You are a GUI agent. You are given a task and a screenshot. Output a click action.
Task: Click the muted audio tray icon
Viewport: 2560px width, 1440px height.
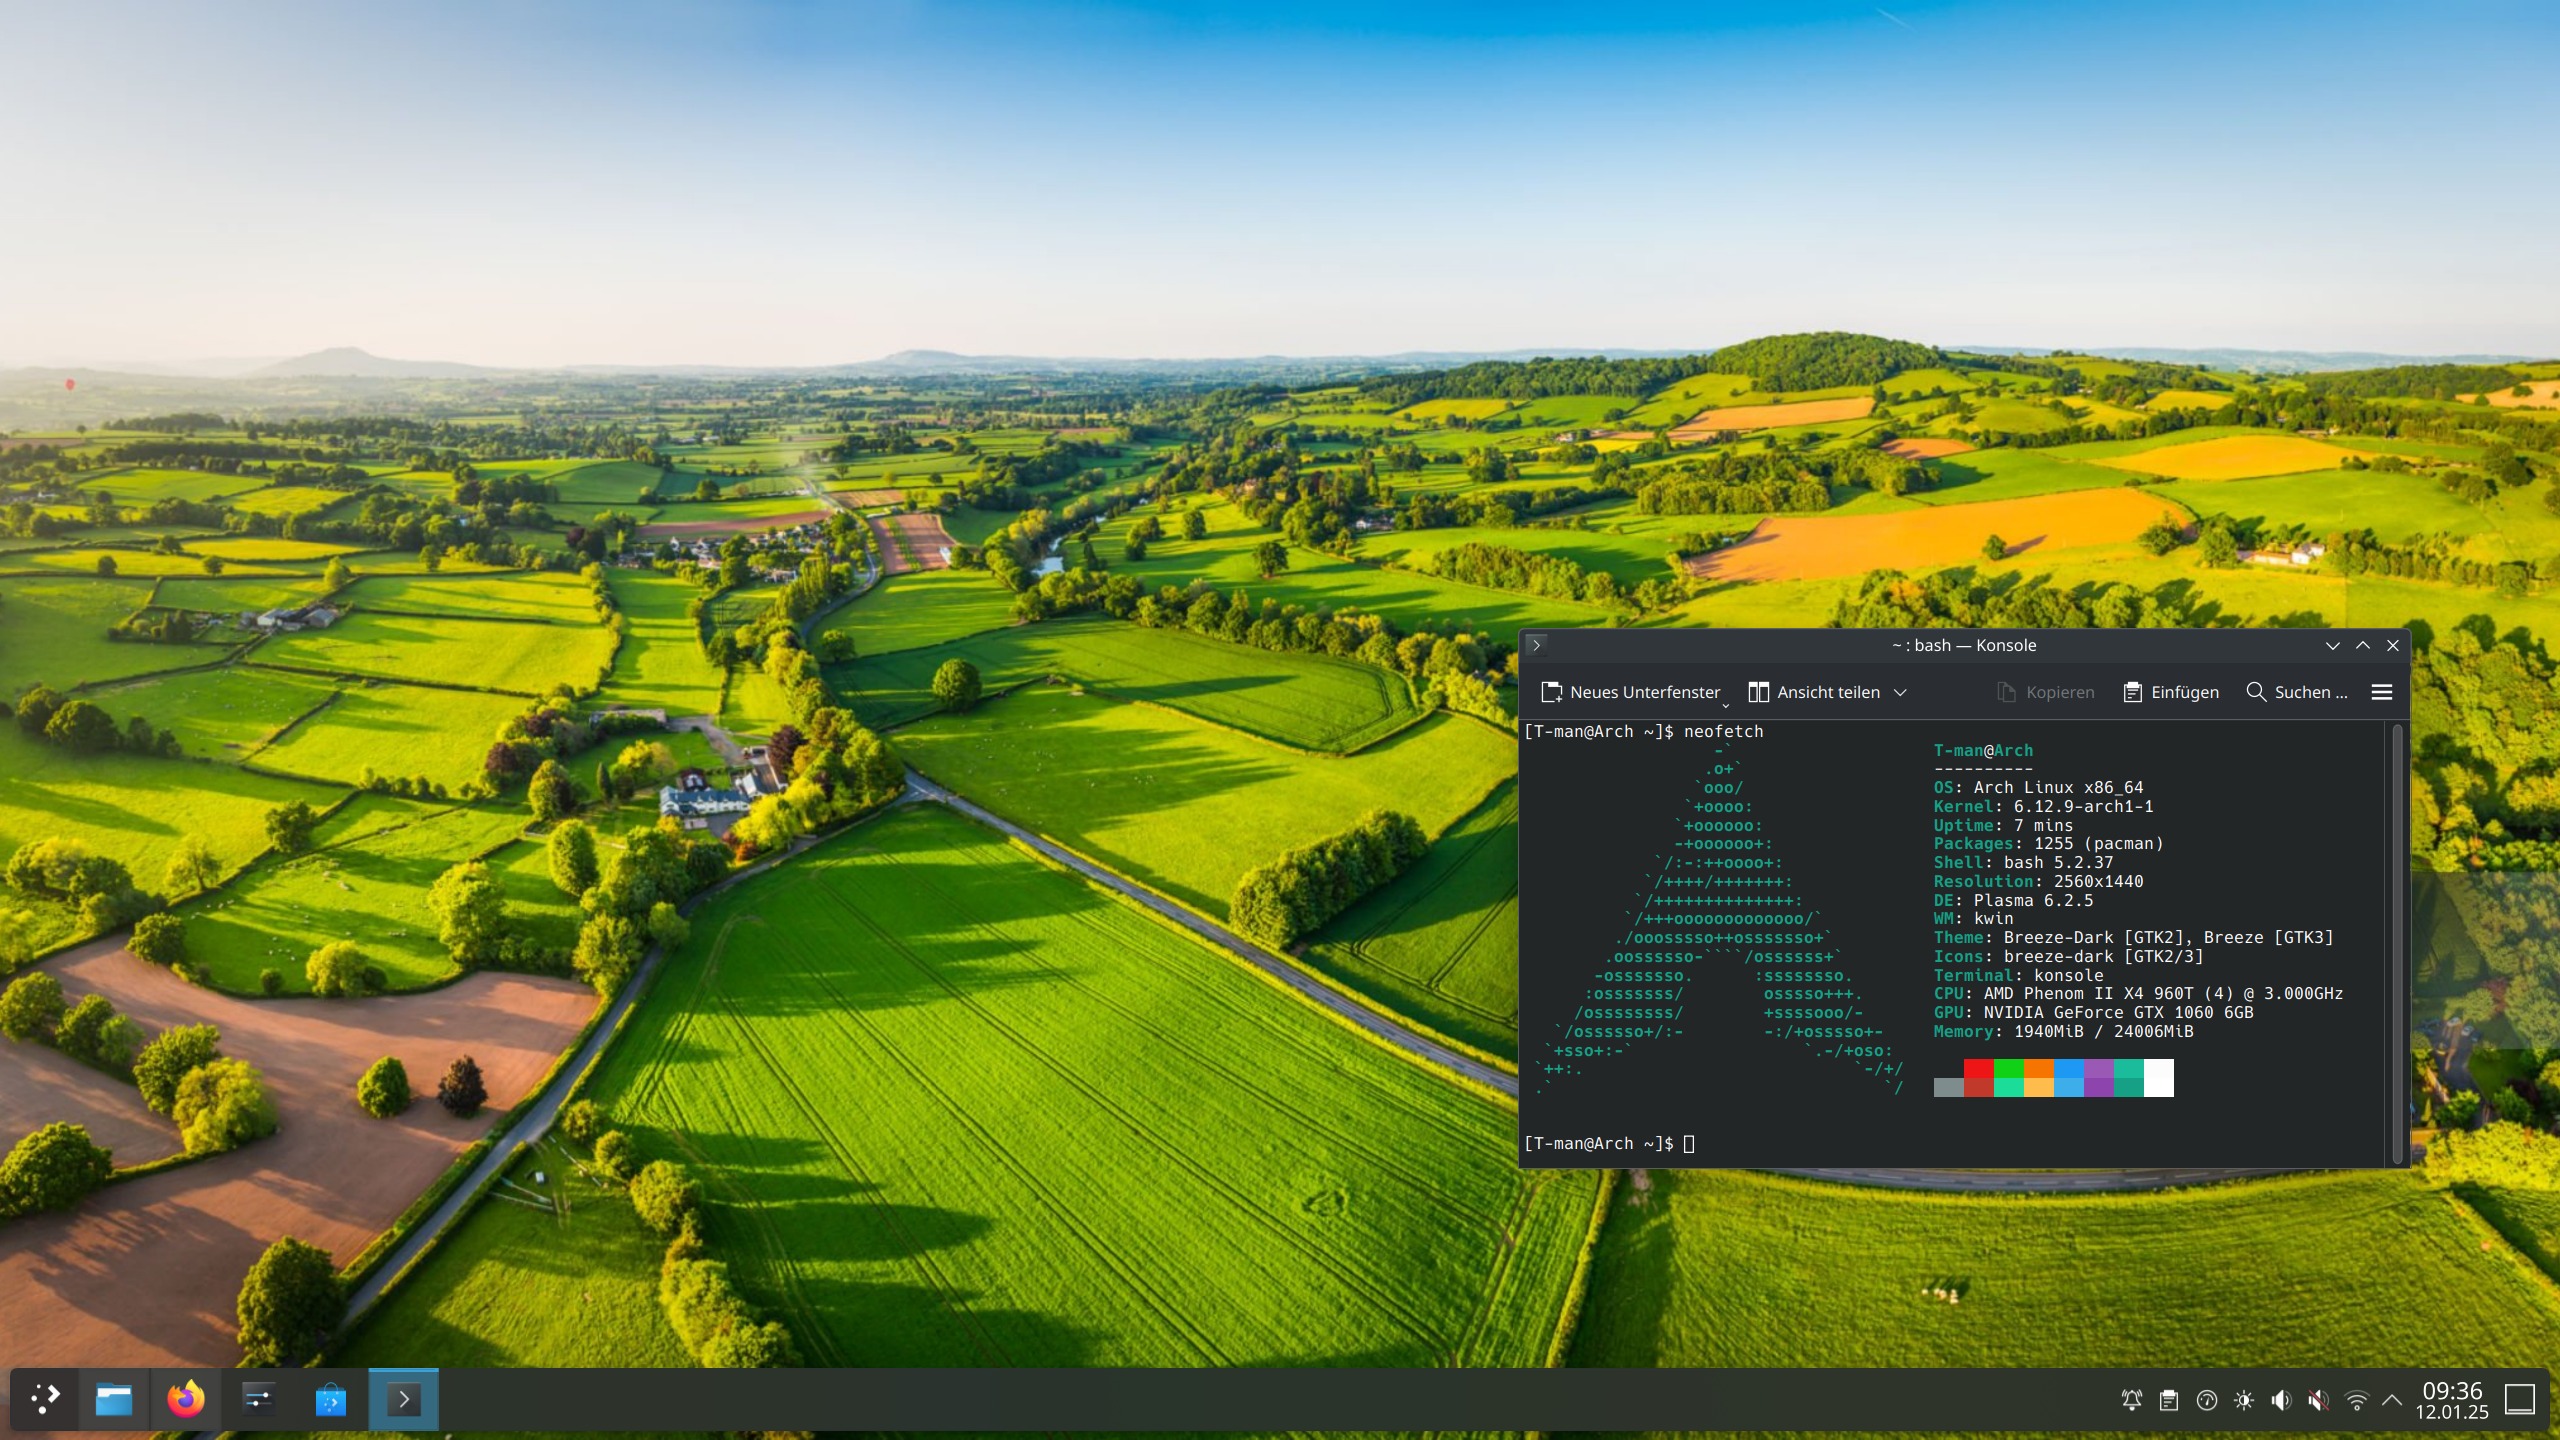pyautogui.click(x=2318, y=1400)
